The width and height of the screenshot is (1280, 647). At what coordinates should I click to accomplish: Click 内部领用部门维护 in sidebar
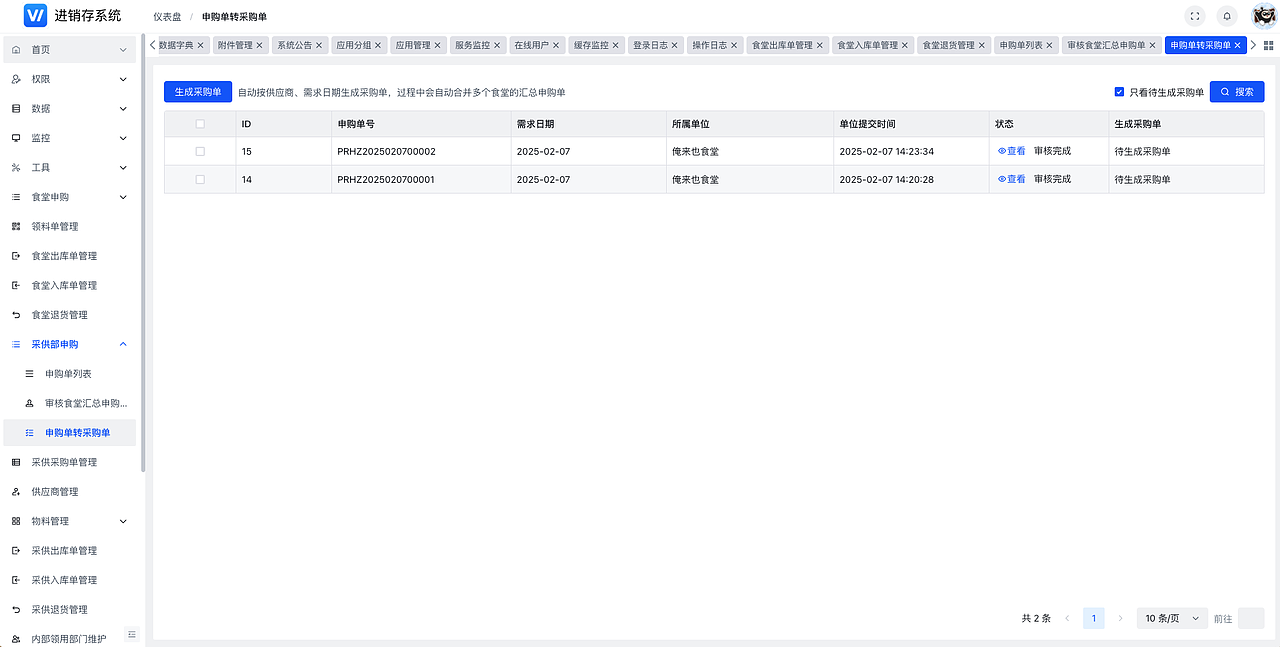click(x=69, y=638)
